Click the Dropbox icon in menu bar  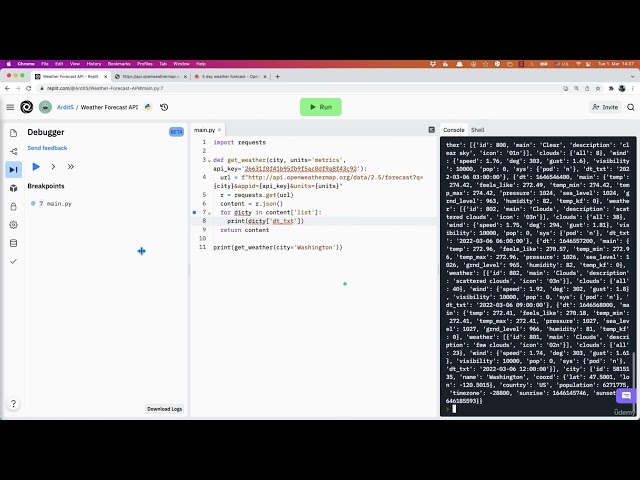(433, 64)
